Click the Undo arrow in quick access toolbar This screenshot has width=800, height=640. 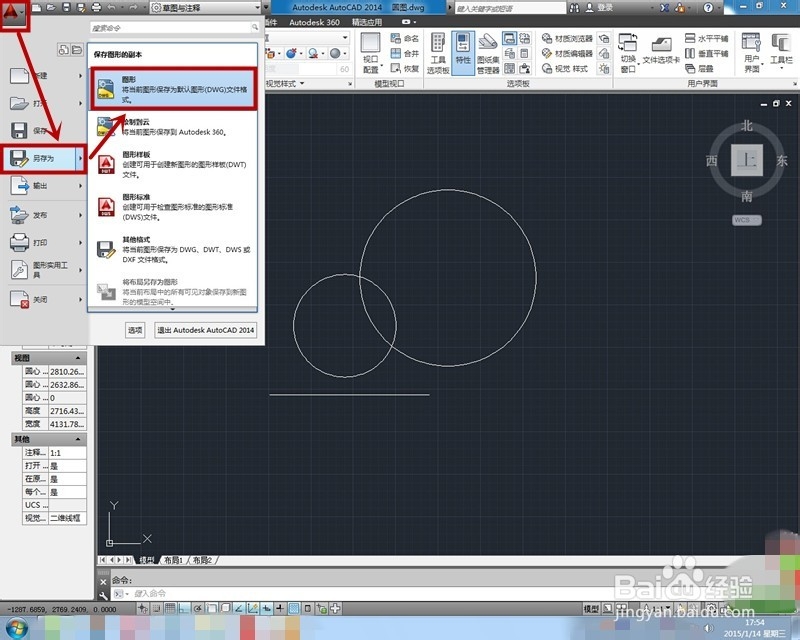[112, 8]
